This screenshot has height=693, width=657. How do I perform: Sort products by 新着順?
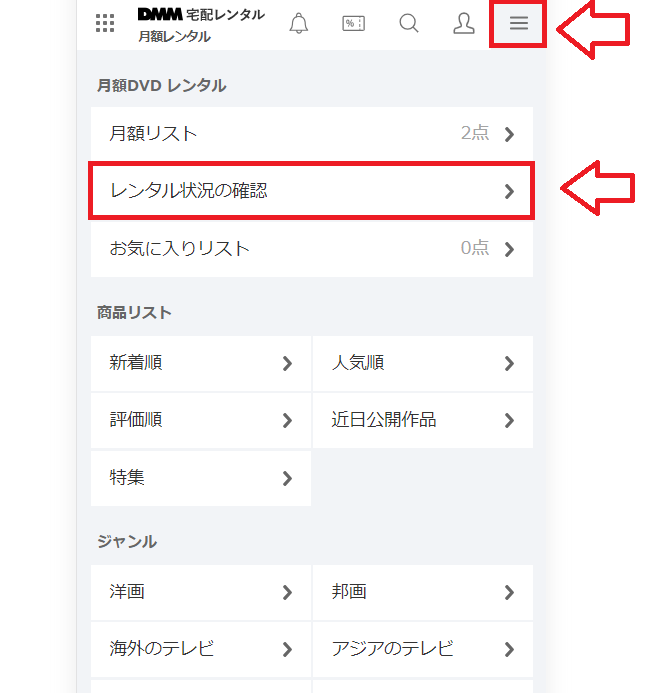[201, 363]
